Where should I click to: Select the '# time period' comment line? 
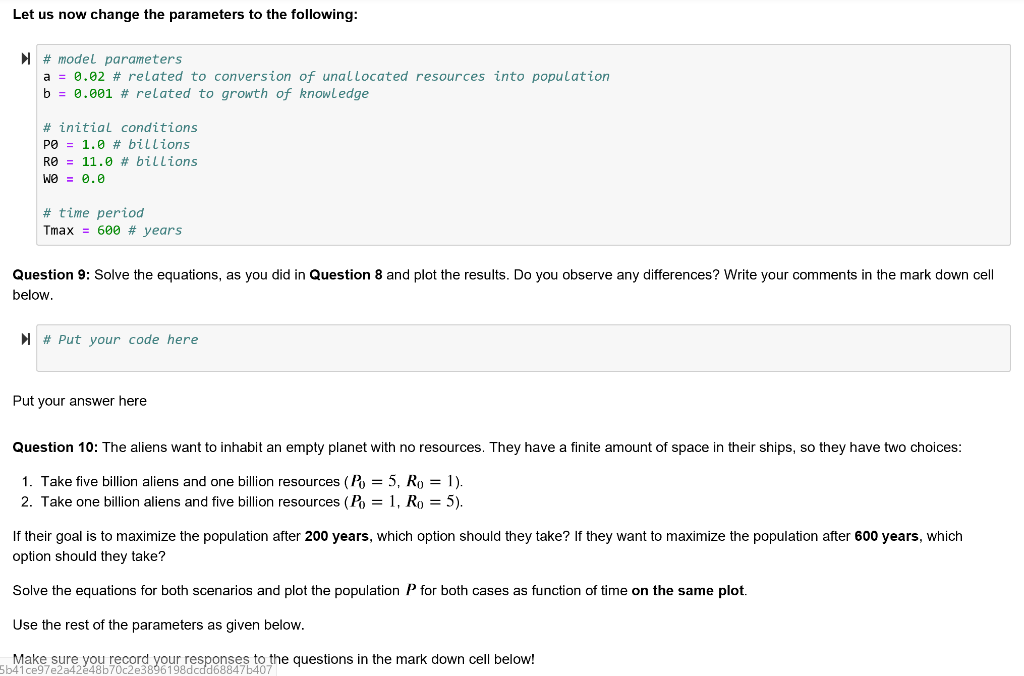coord(94,213)
